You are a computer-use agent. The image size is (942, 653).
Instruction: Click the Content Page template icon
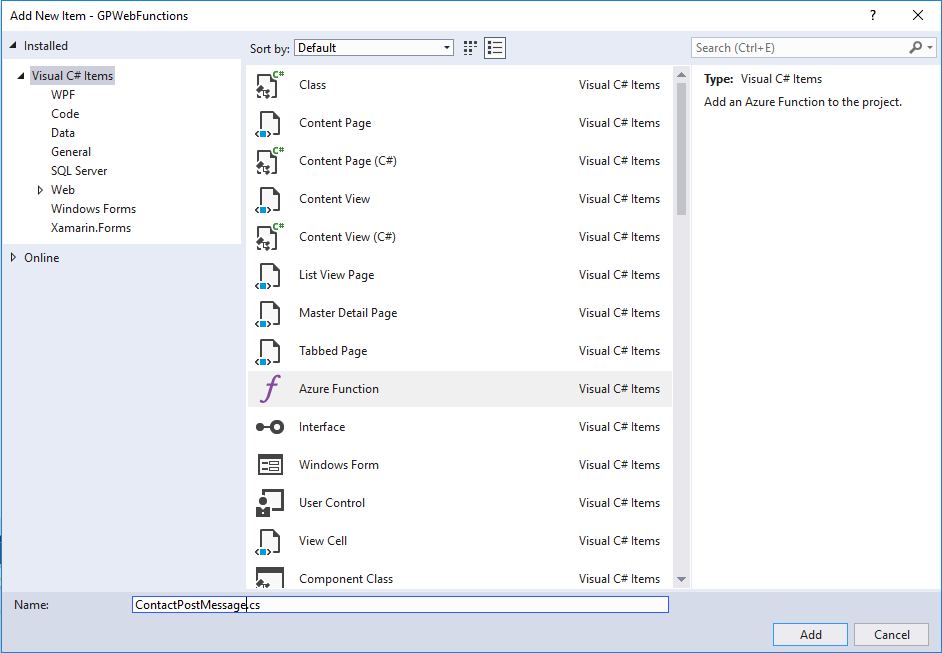tap(268, 123)
